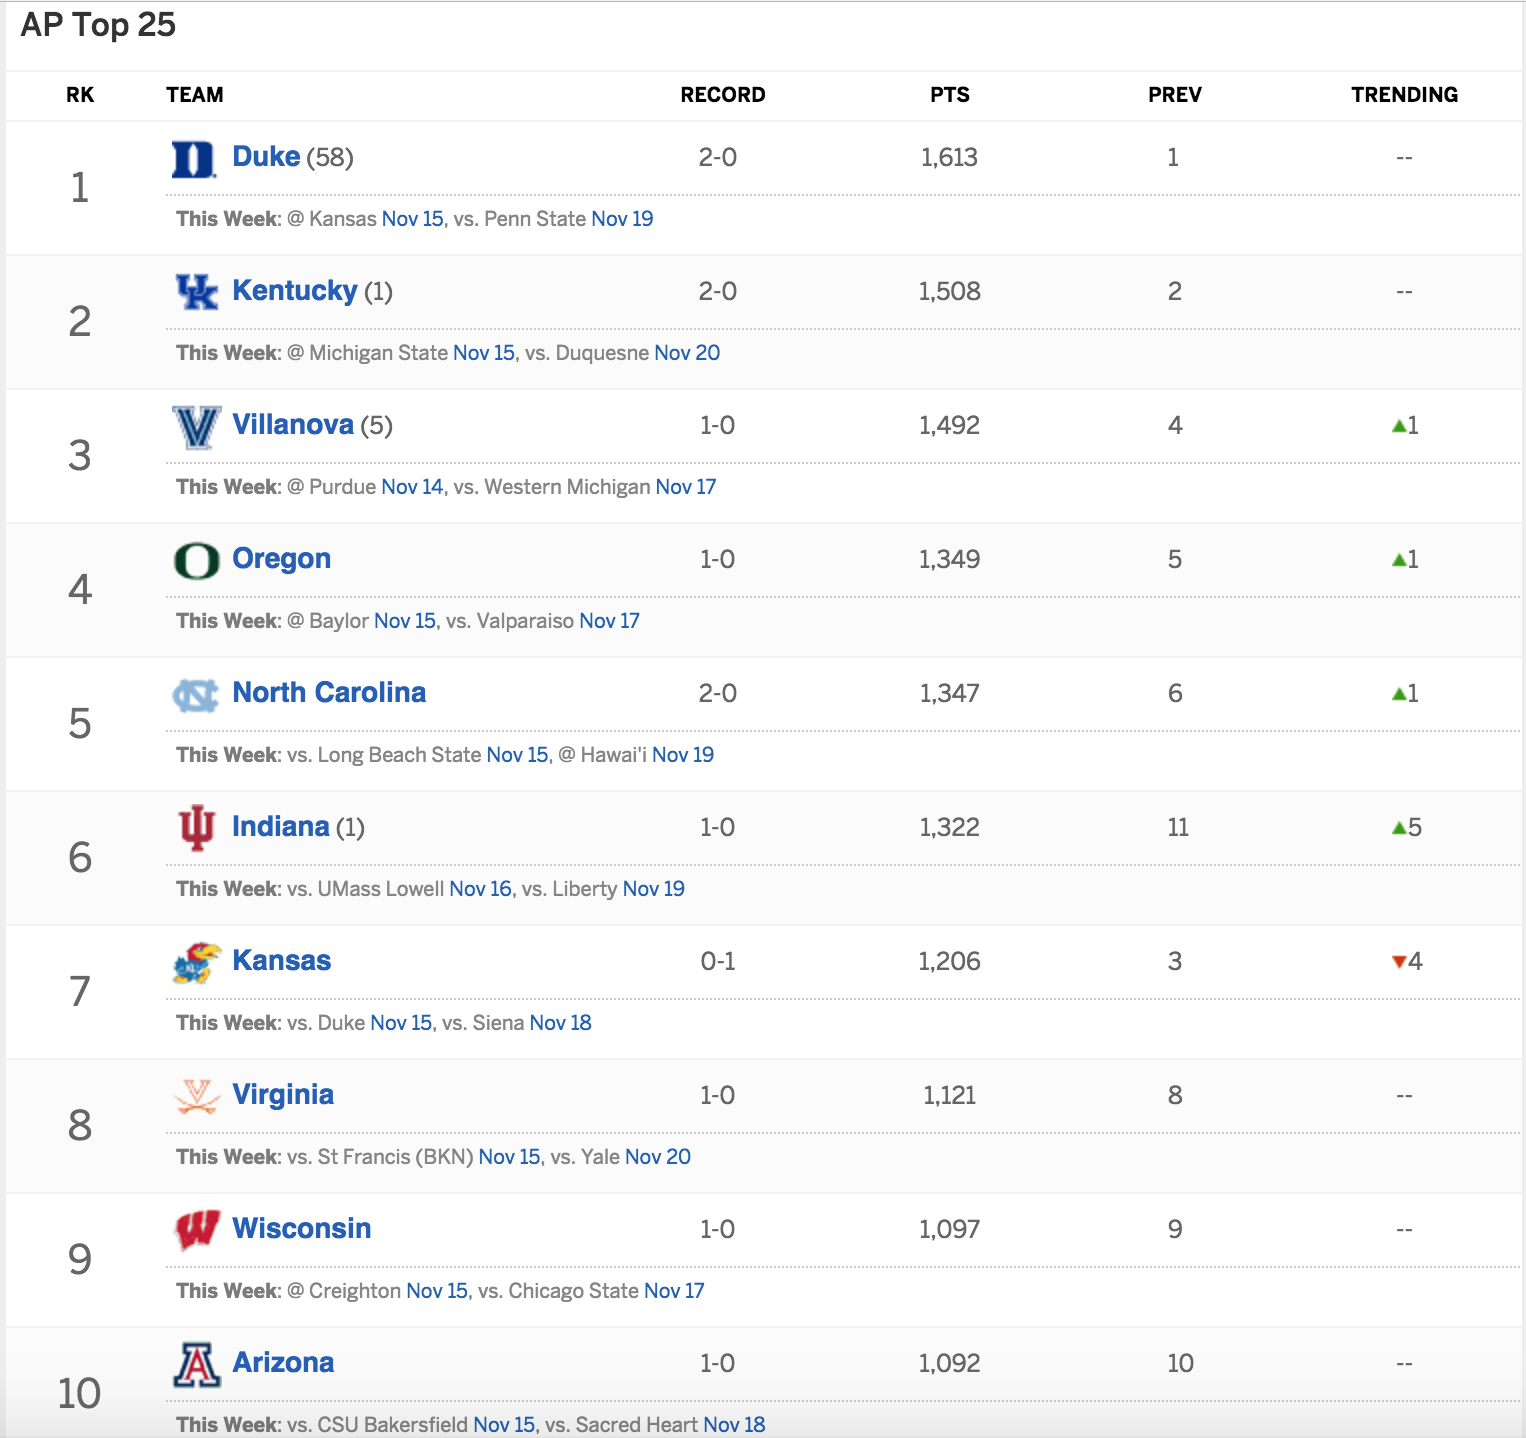Click the Virginia crossed sabres logo
This screenshot has width=1526, height=1438.
click(196, 1097)
